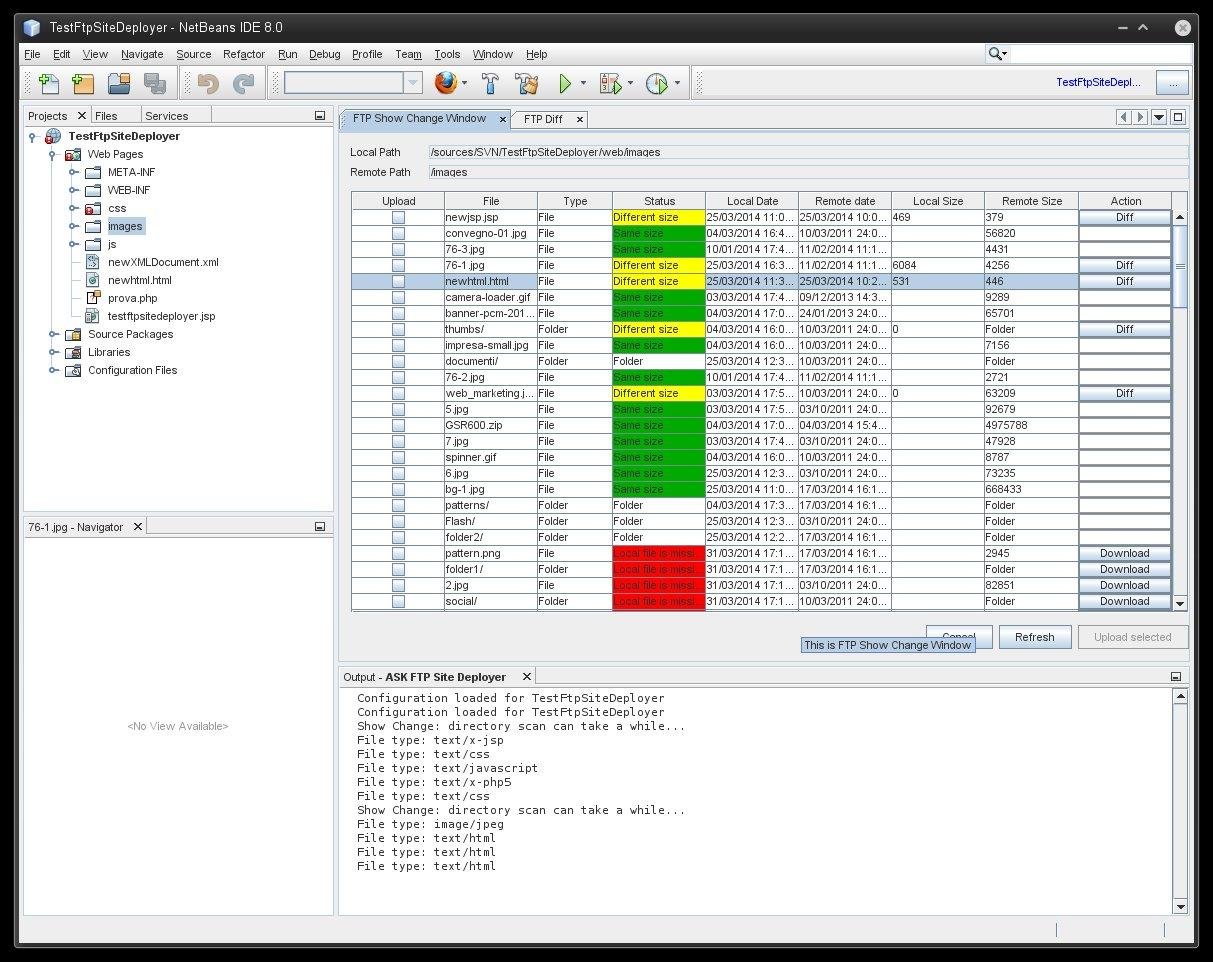Check the Upload box for newhtml.html
This screenshot has width=1213, height=962.
point(398,281)
